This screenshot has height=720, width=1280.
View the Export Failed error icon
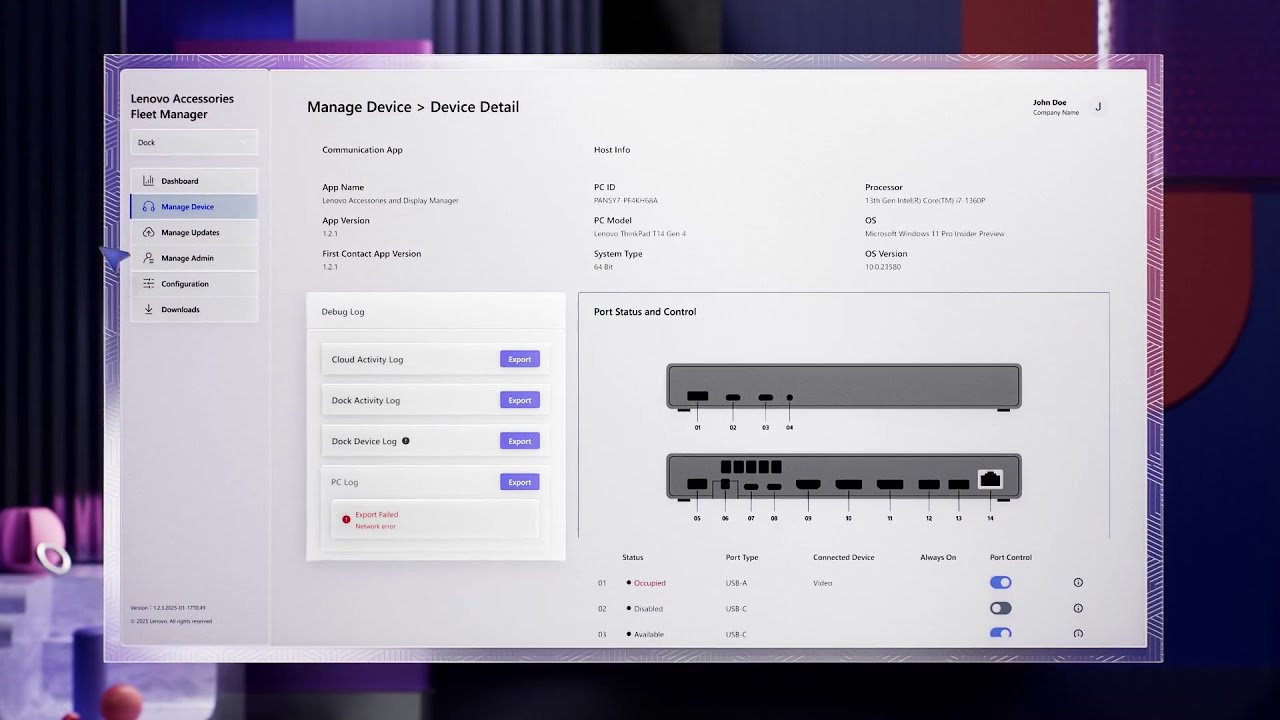pos(346,520)
